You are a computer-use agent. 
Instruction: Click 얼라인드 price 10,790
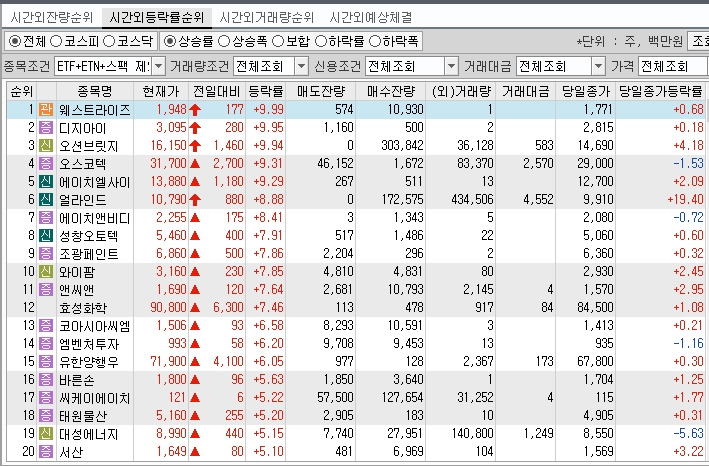pyautogui.click(x=168, y=199)
